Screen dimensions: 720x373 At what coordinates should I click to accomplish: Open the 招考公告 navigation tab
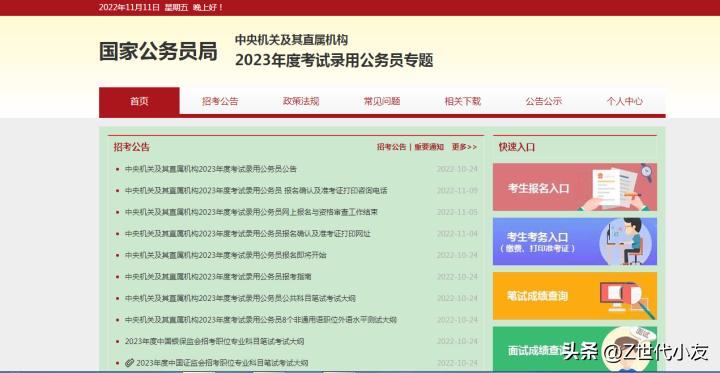pos(220,101)
